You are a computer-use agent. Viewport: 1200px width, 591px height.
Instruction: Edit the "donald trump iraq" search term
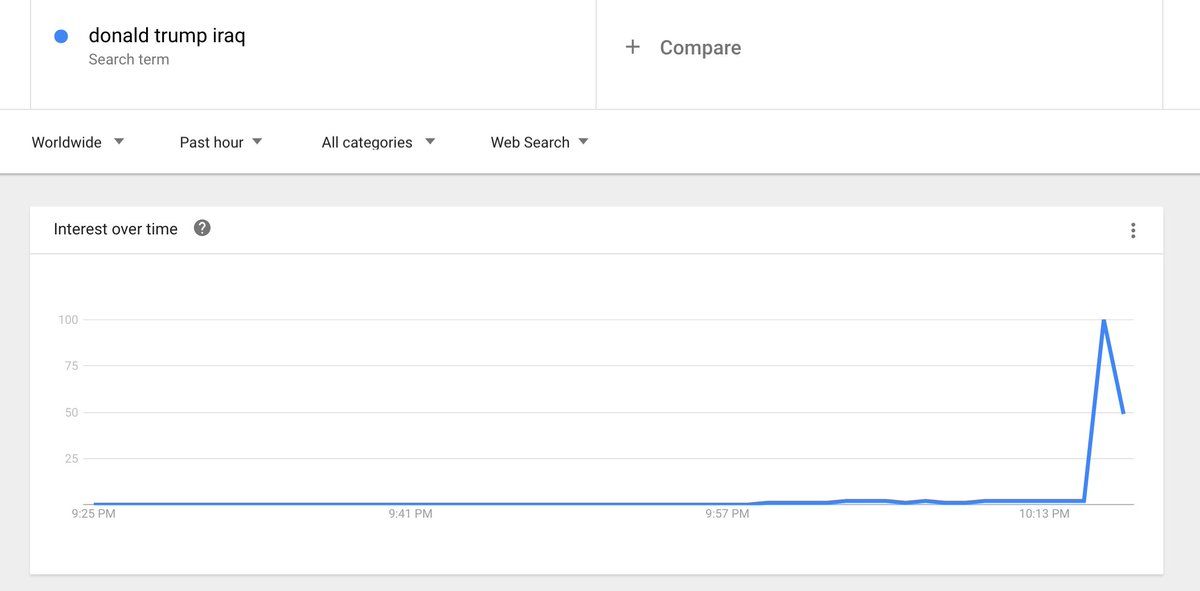click(167, 36)
